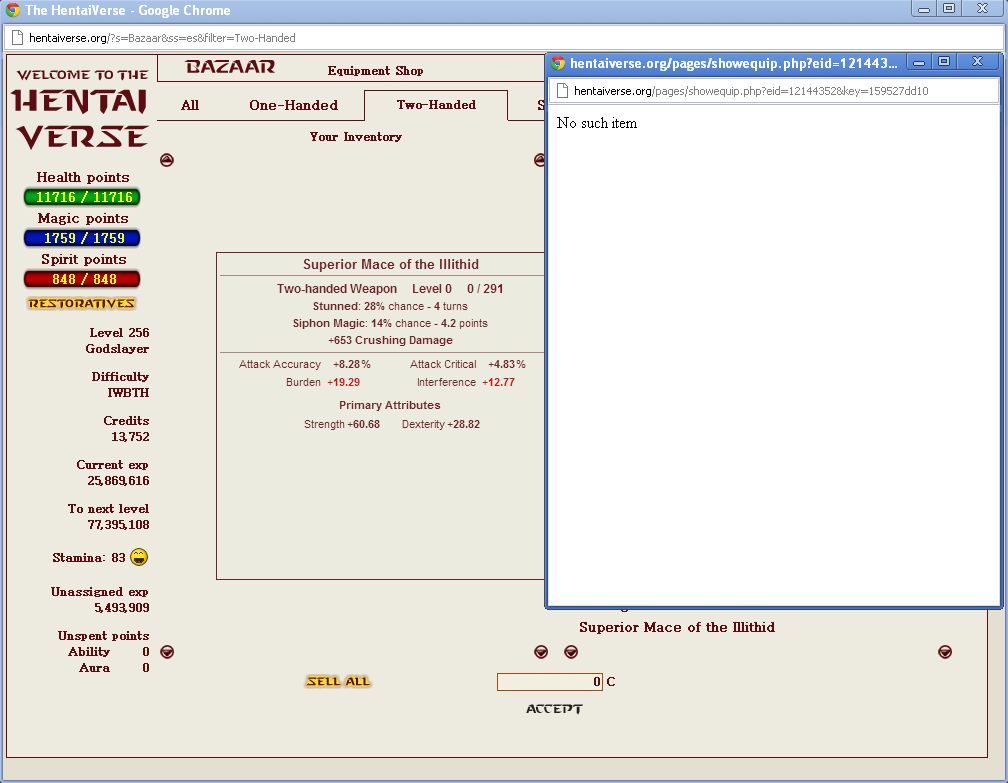Image resolution: width=1008 pixels, height=783 pixels.
Task: Click the Unassigned exp value 5,493,909
Action: (122, 608)
